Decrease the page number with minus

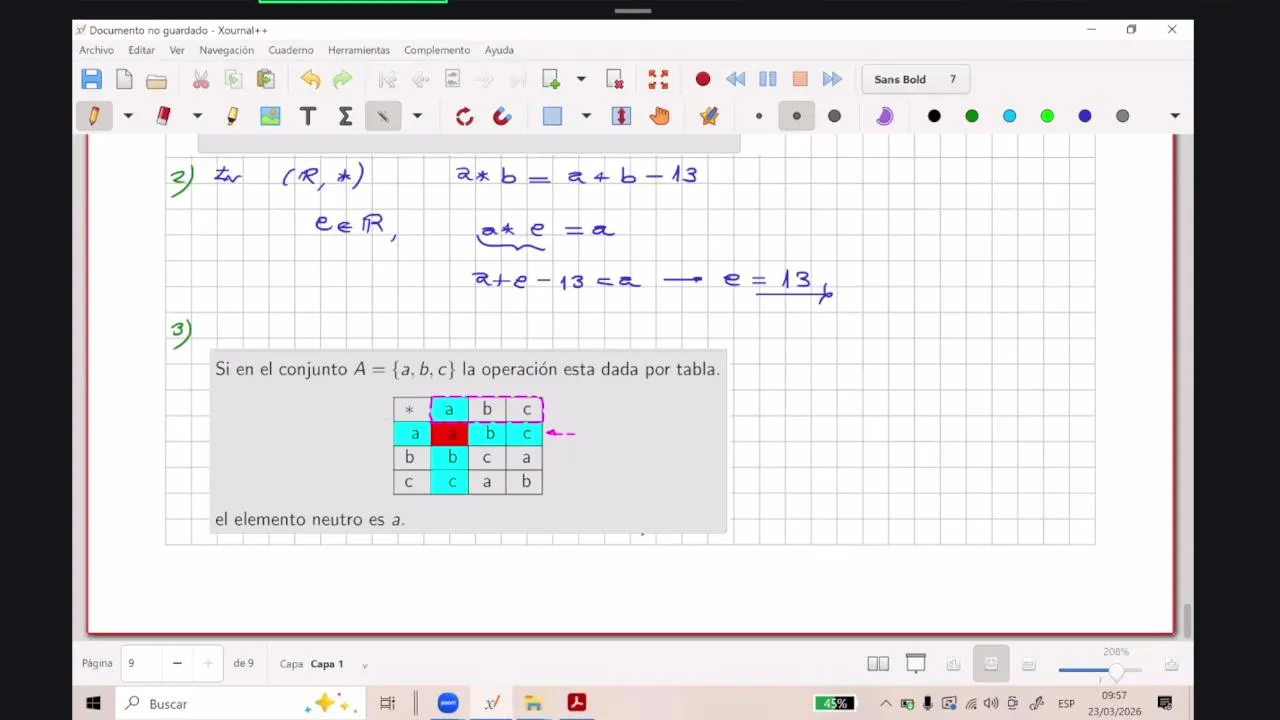[177, 663]
